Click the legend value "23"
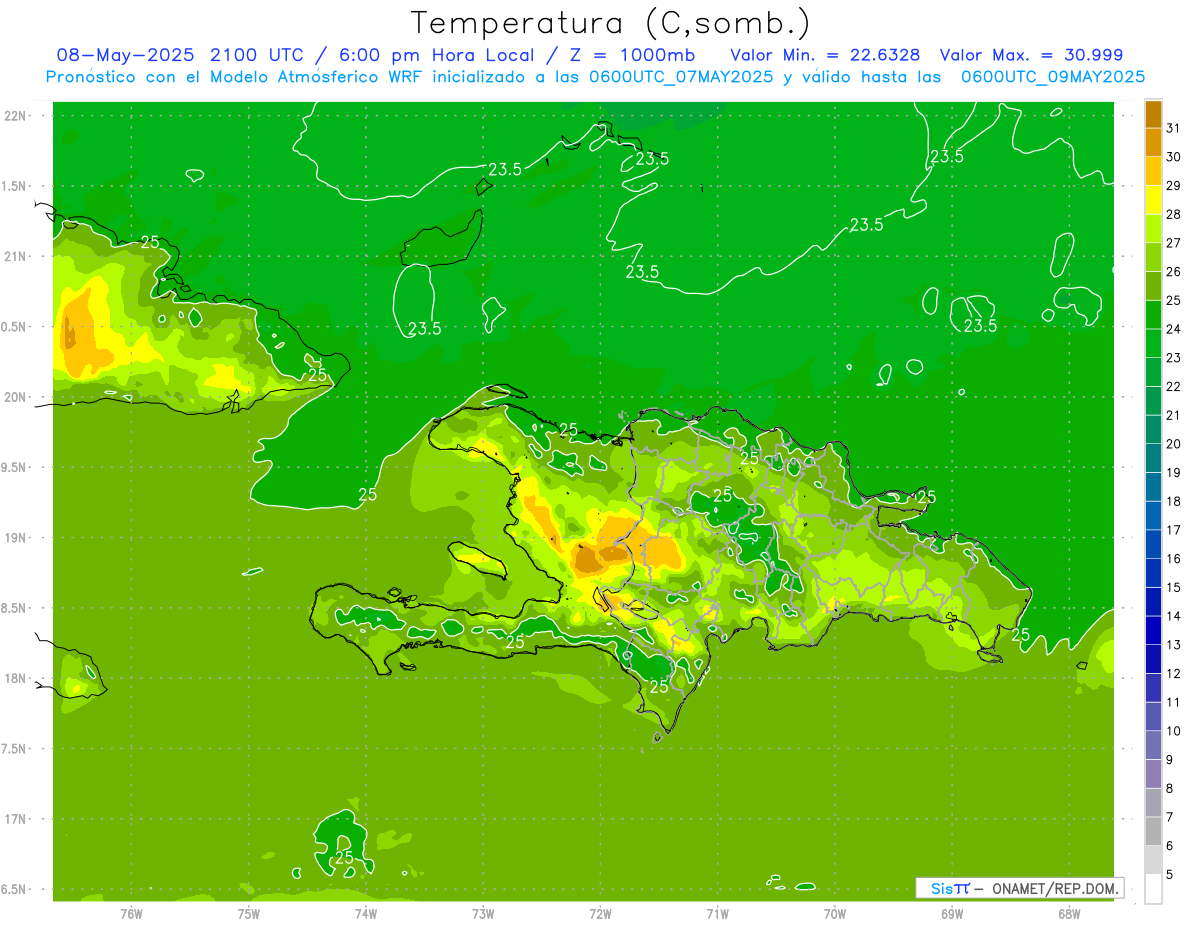Screen dimensions: 1200x927 (1174, 358)
